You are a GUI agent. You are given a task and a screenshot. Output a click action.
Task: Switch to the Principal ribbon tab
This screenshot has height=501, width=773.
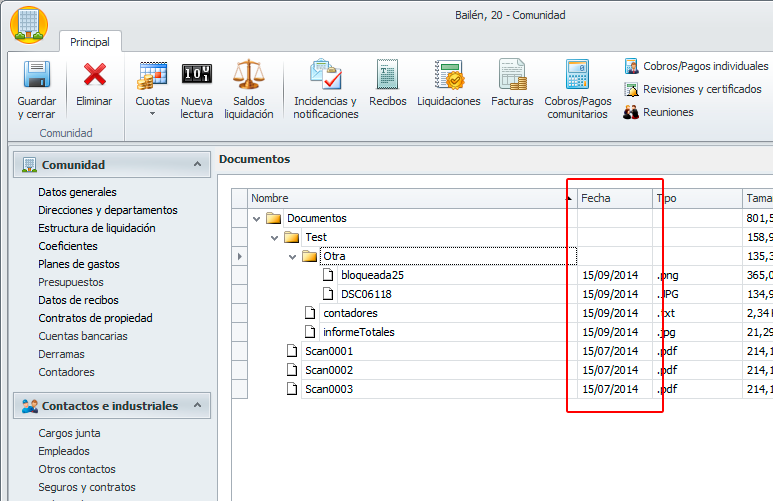pos(90,42)
